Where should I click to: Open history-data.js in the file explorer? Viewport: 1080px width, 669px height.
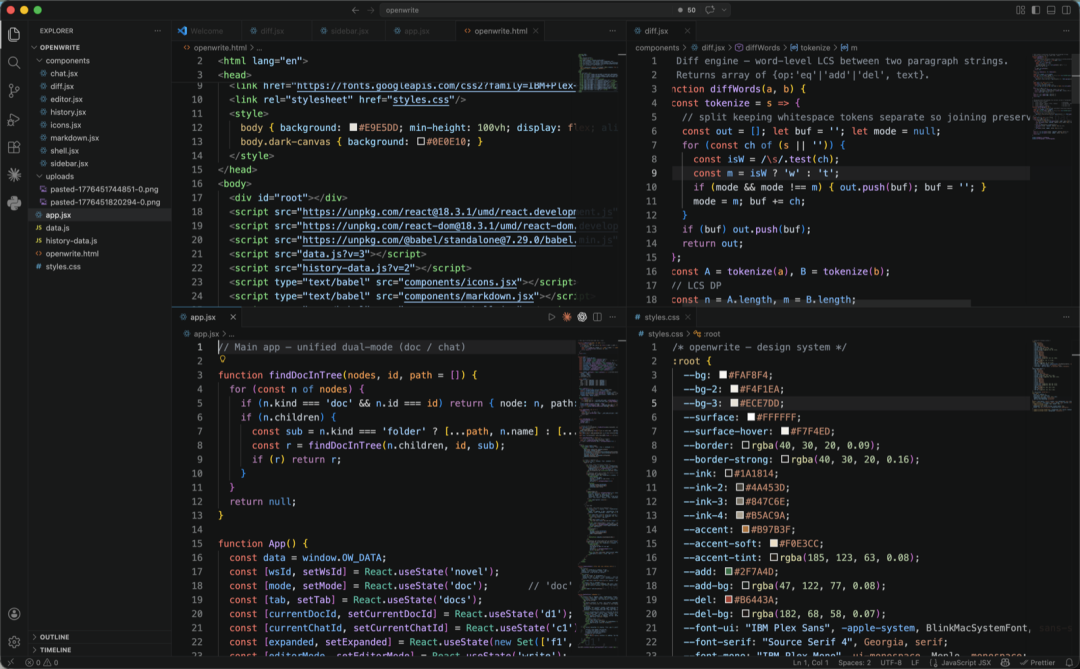pyautogui.click(x=71, y=241)
